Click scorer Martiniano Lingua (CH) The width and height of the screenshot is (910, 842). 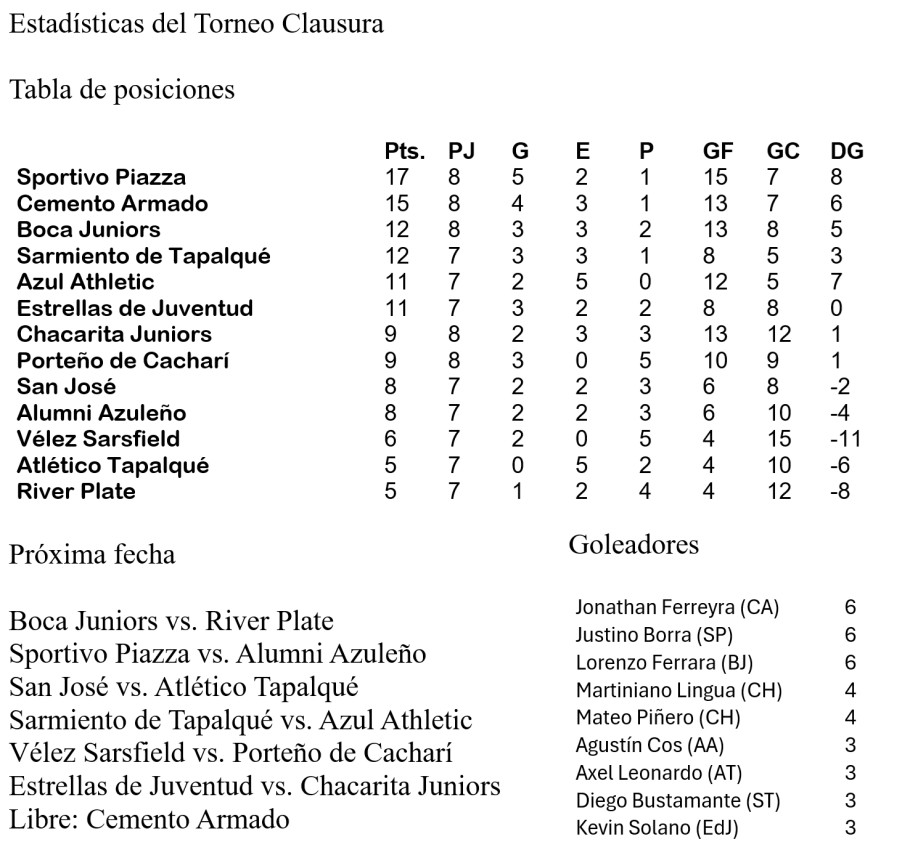coord(679,690)
